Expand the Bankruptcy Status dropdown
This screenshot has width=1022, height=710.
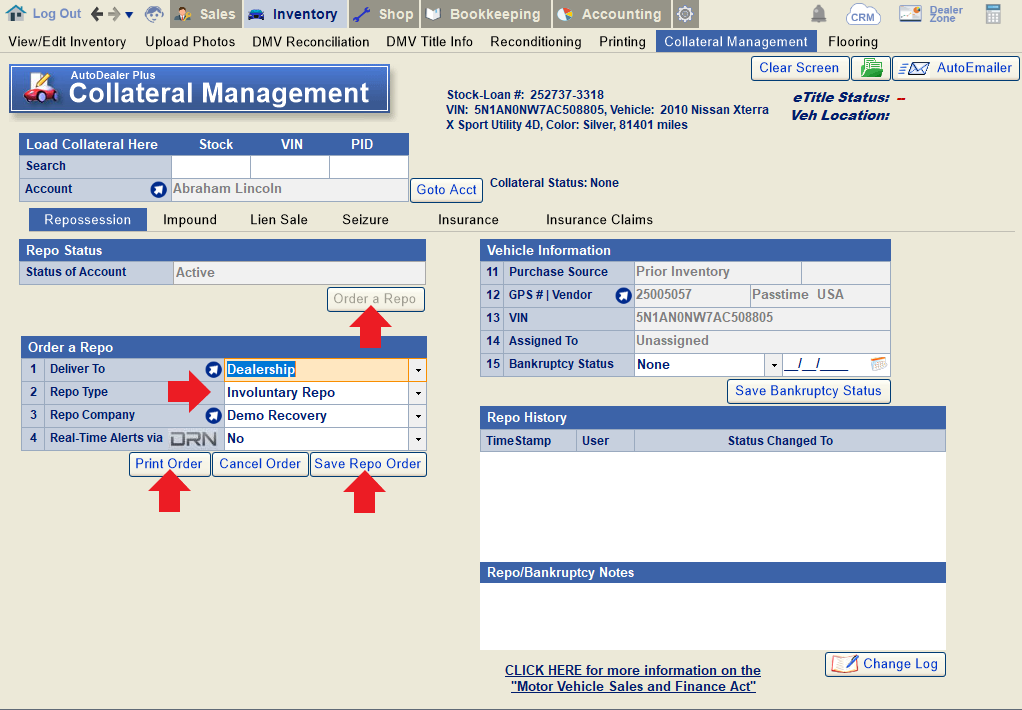tap(774, 365)
